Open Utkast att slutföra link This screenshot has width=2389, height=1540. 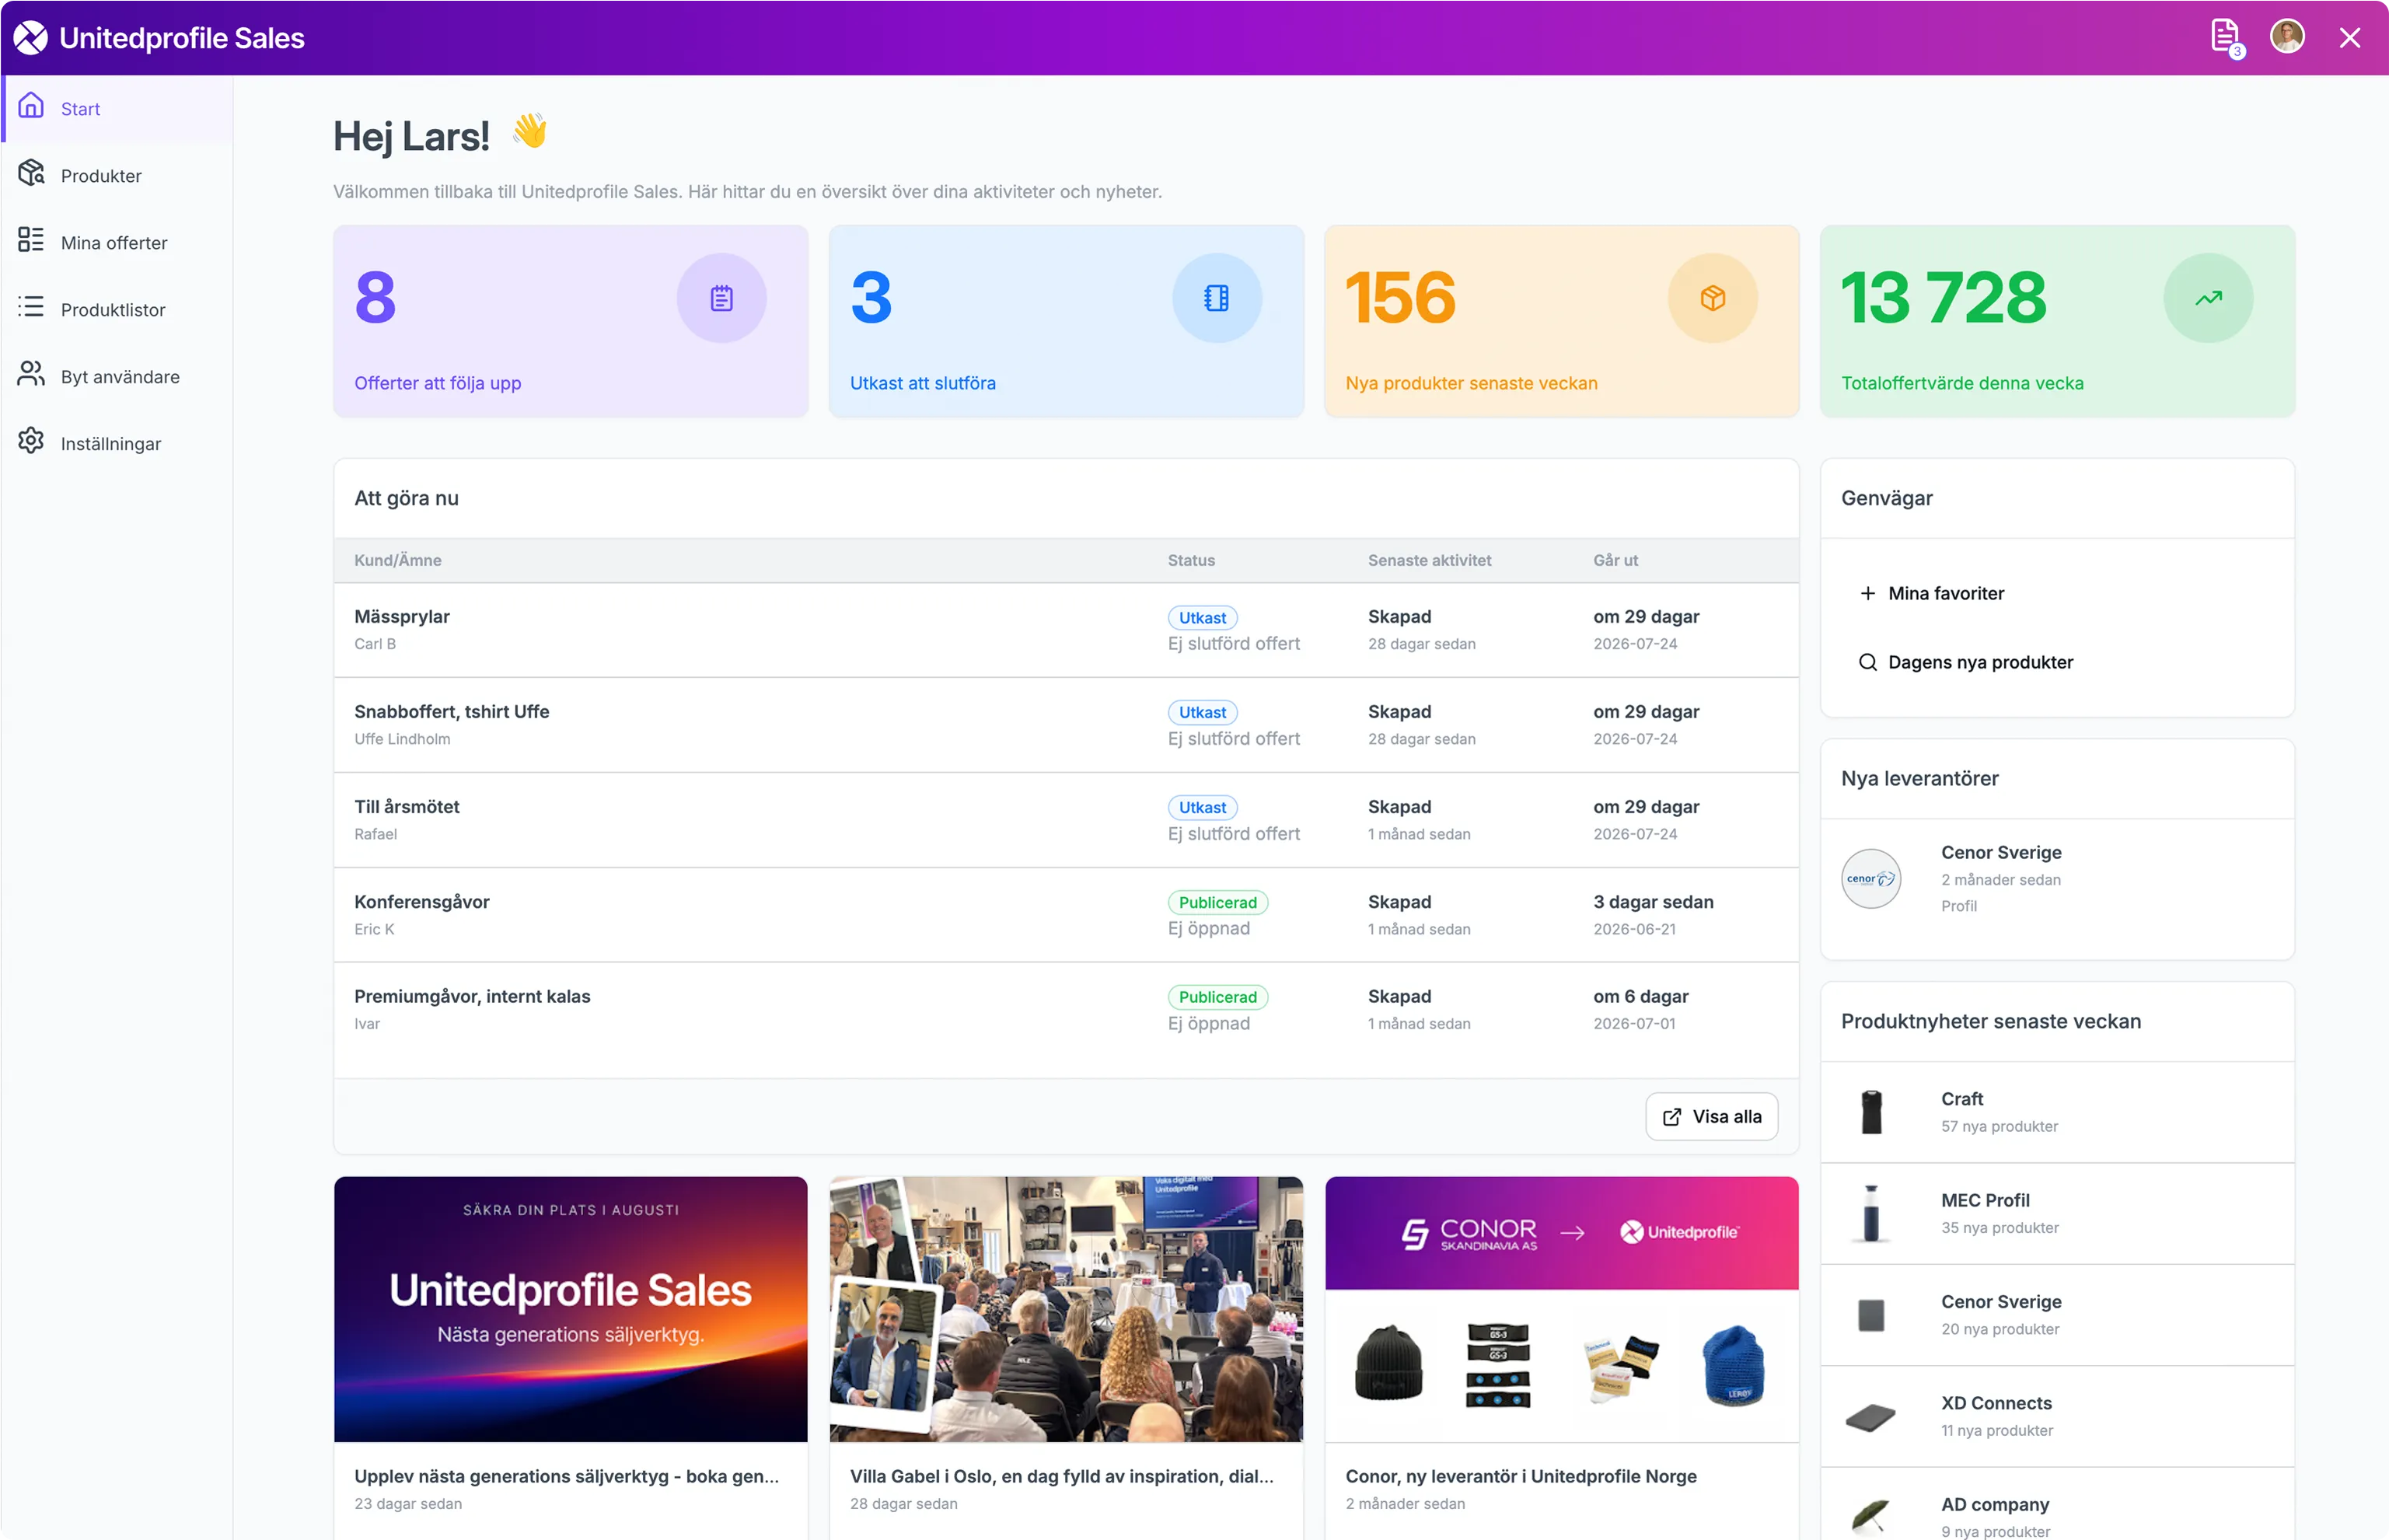922,383
